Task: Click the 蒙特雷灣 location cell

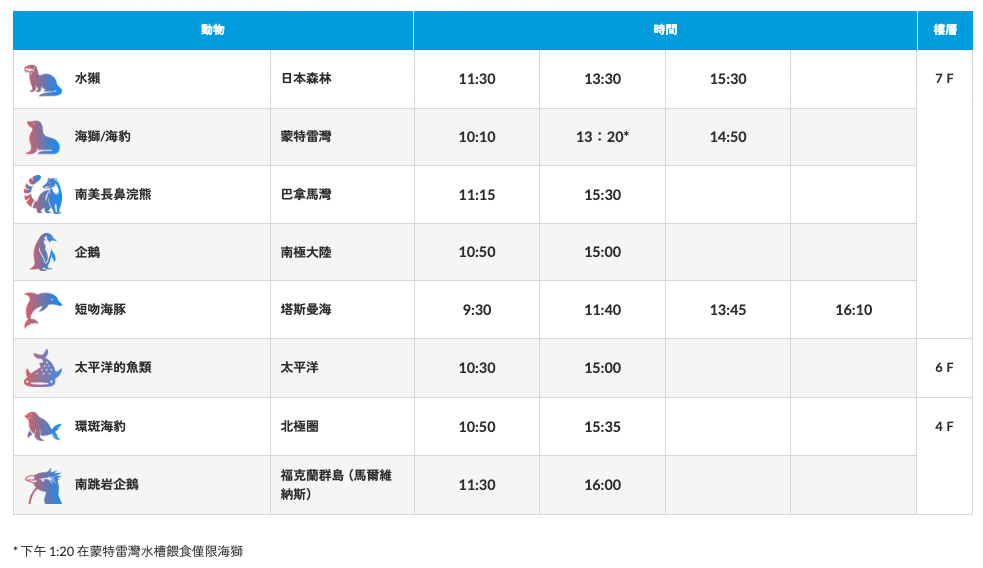Action: pos(306,137)
